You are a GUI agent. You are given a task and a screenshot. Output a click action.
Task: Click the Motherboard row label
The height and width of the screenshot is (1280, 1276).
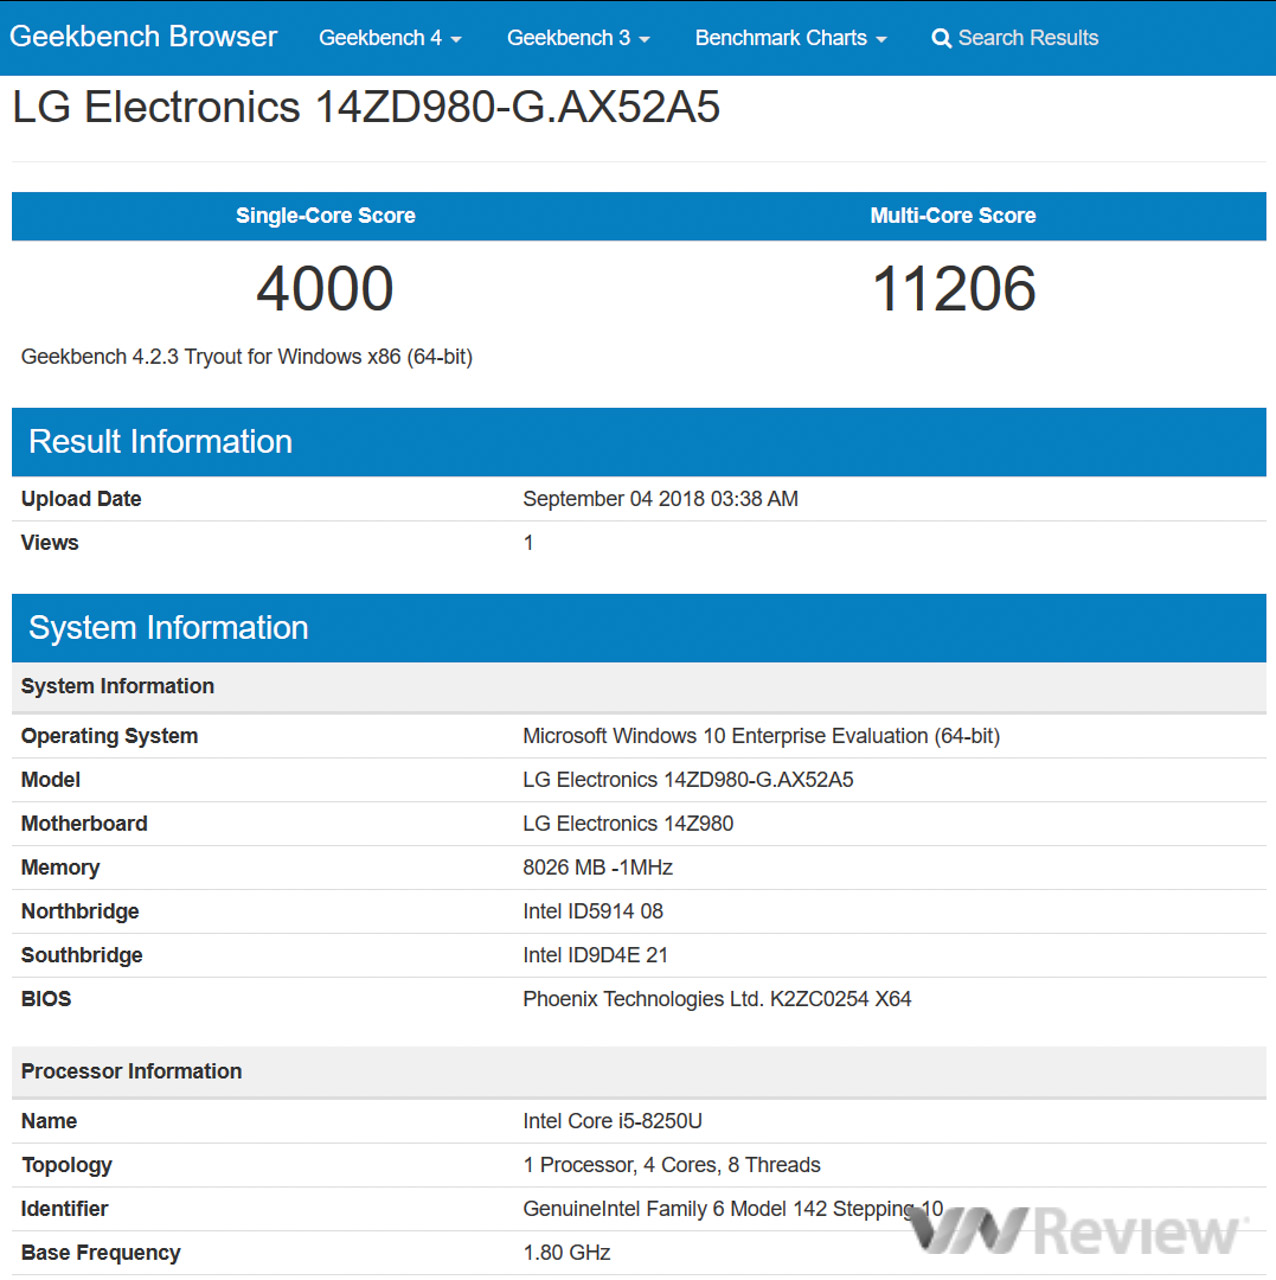(84, 824)
